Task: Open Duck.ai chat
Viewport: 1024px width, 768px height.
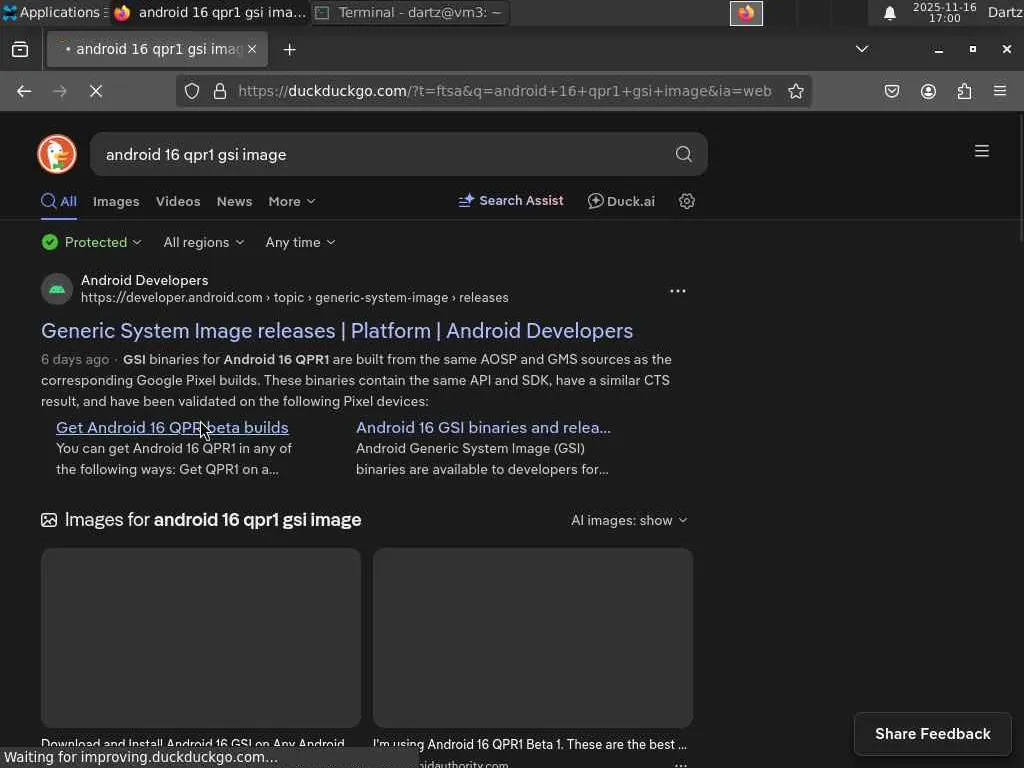Action: [621, 201]
